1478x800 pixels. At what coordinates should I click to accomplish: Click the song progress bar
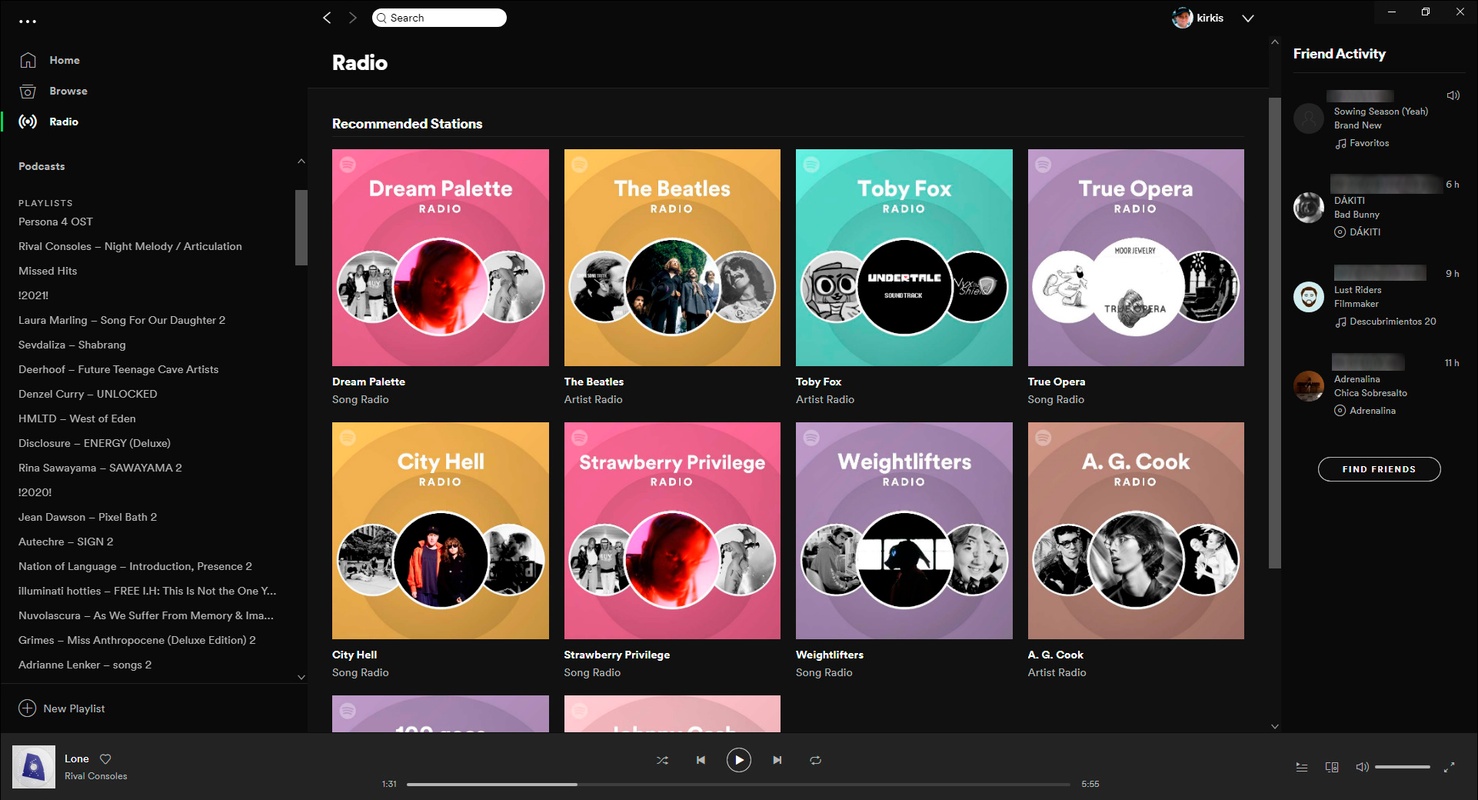click(740, 784)
